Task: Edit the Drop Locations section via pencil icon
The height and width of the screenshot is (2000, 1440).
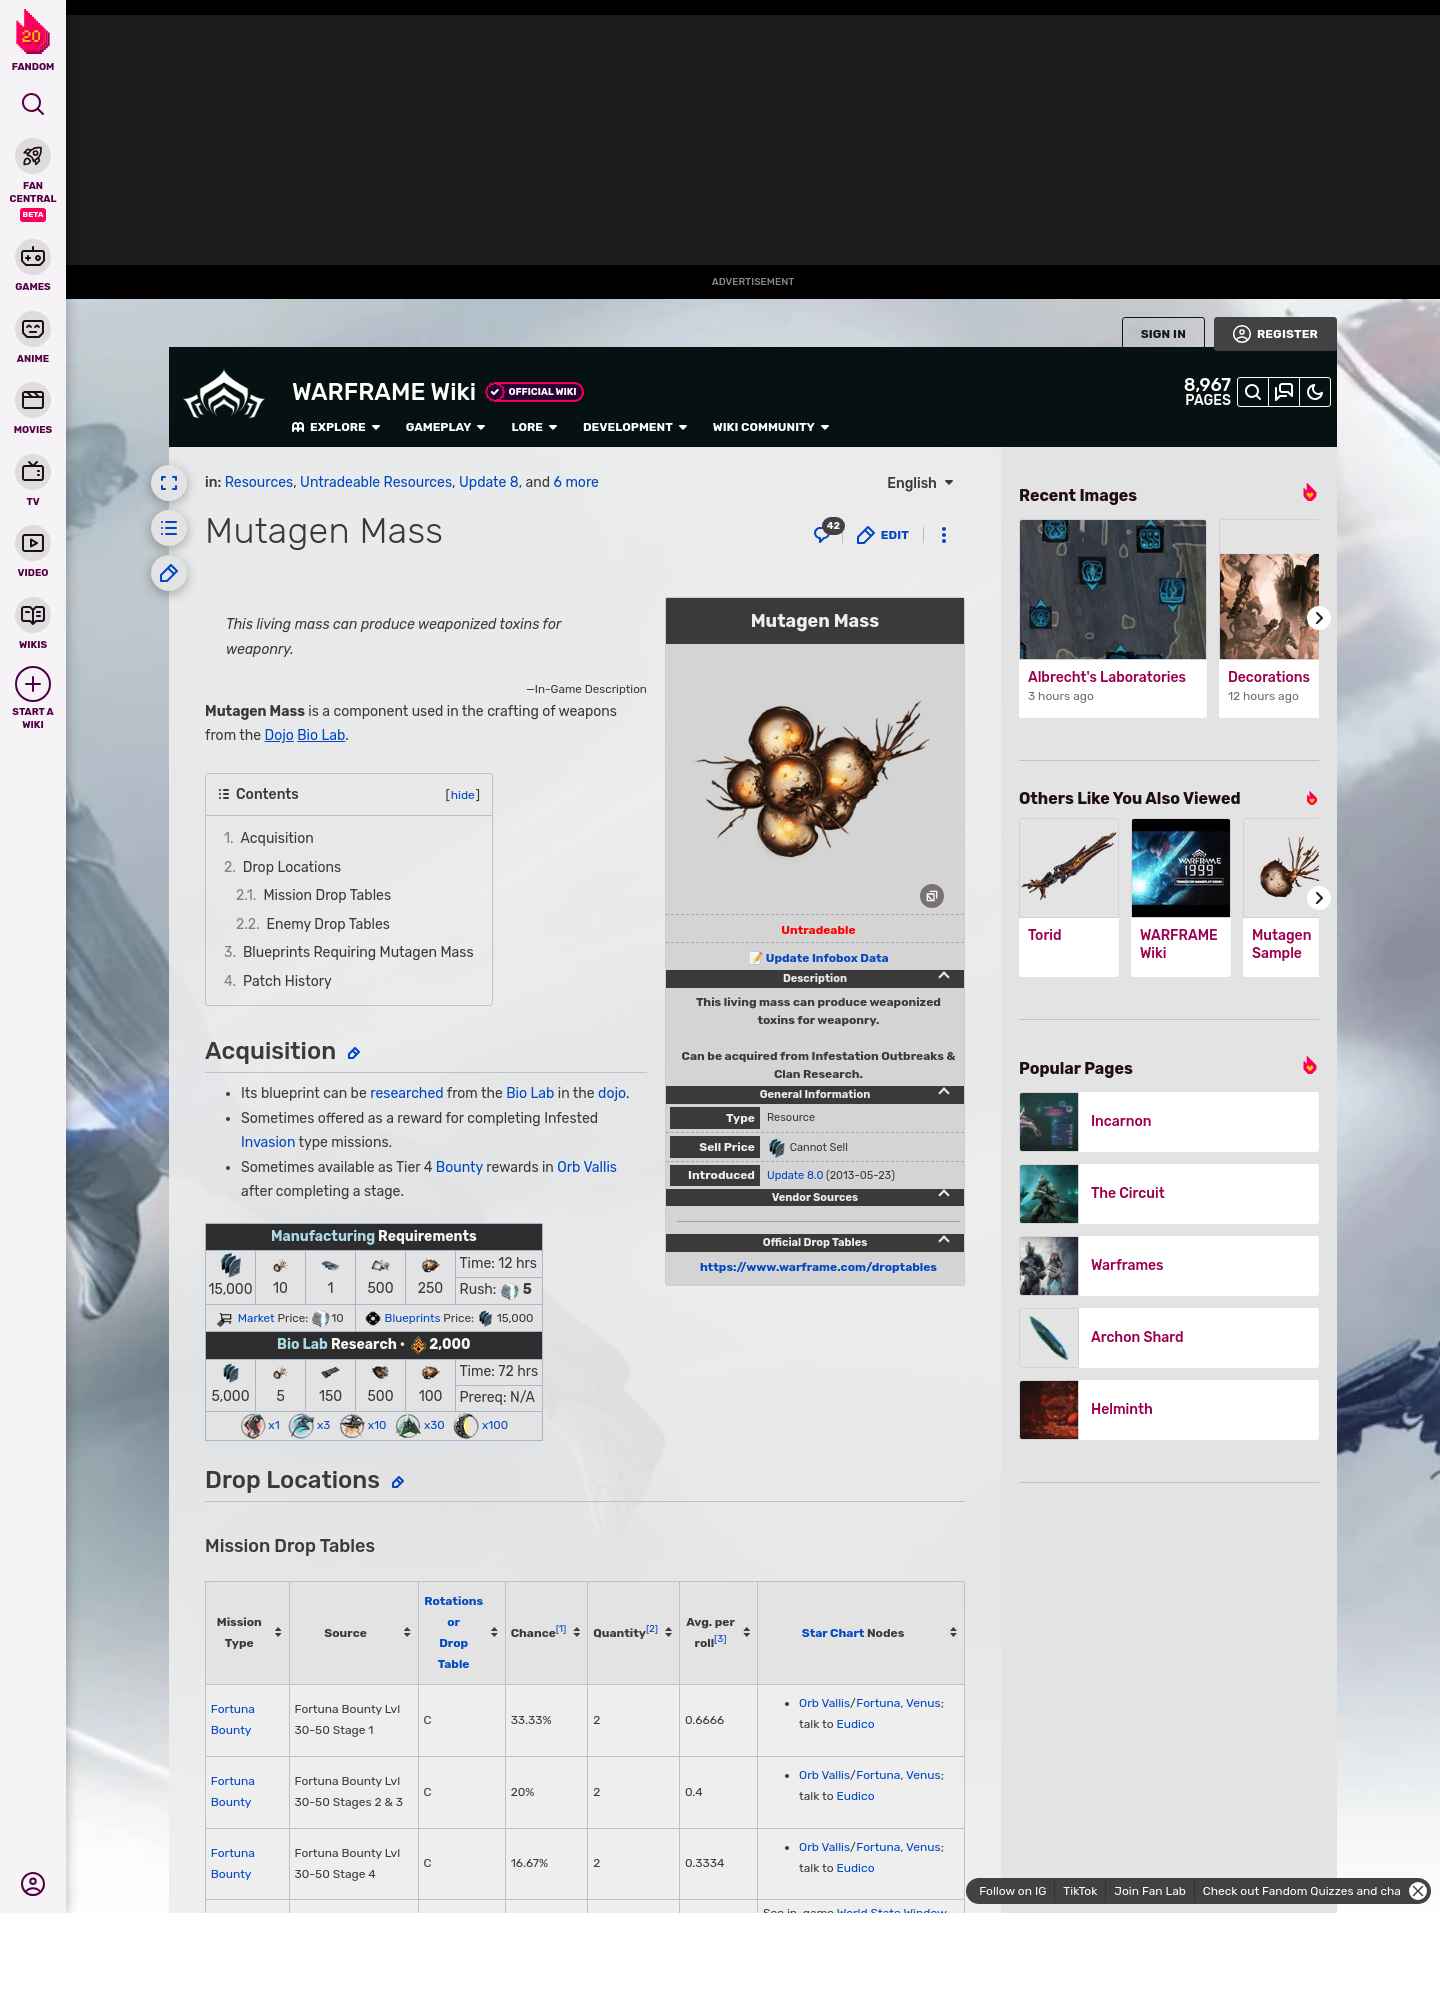Action: [398, 1482]
